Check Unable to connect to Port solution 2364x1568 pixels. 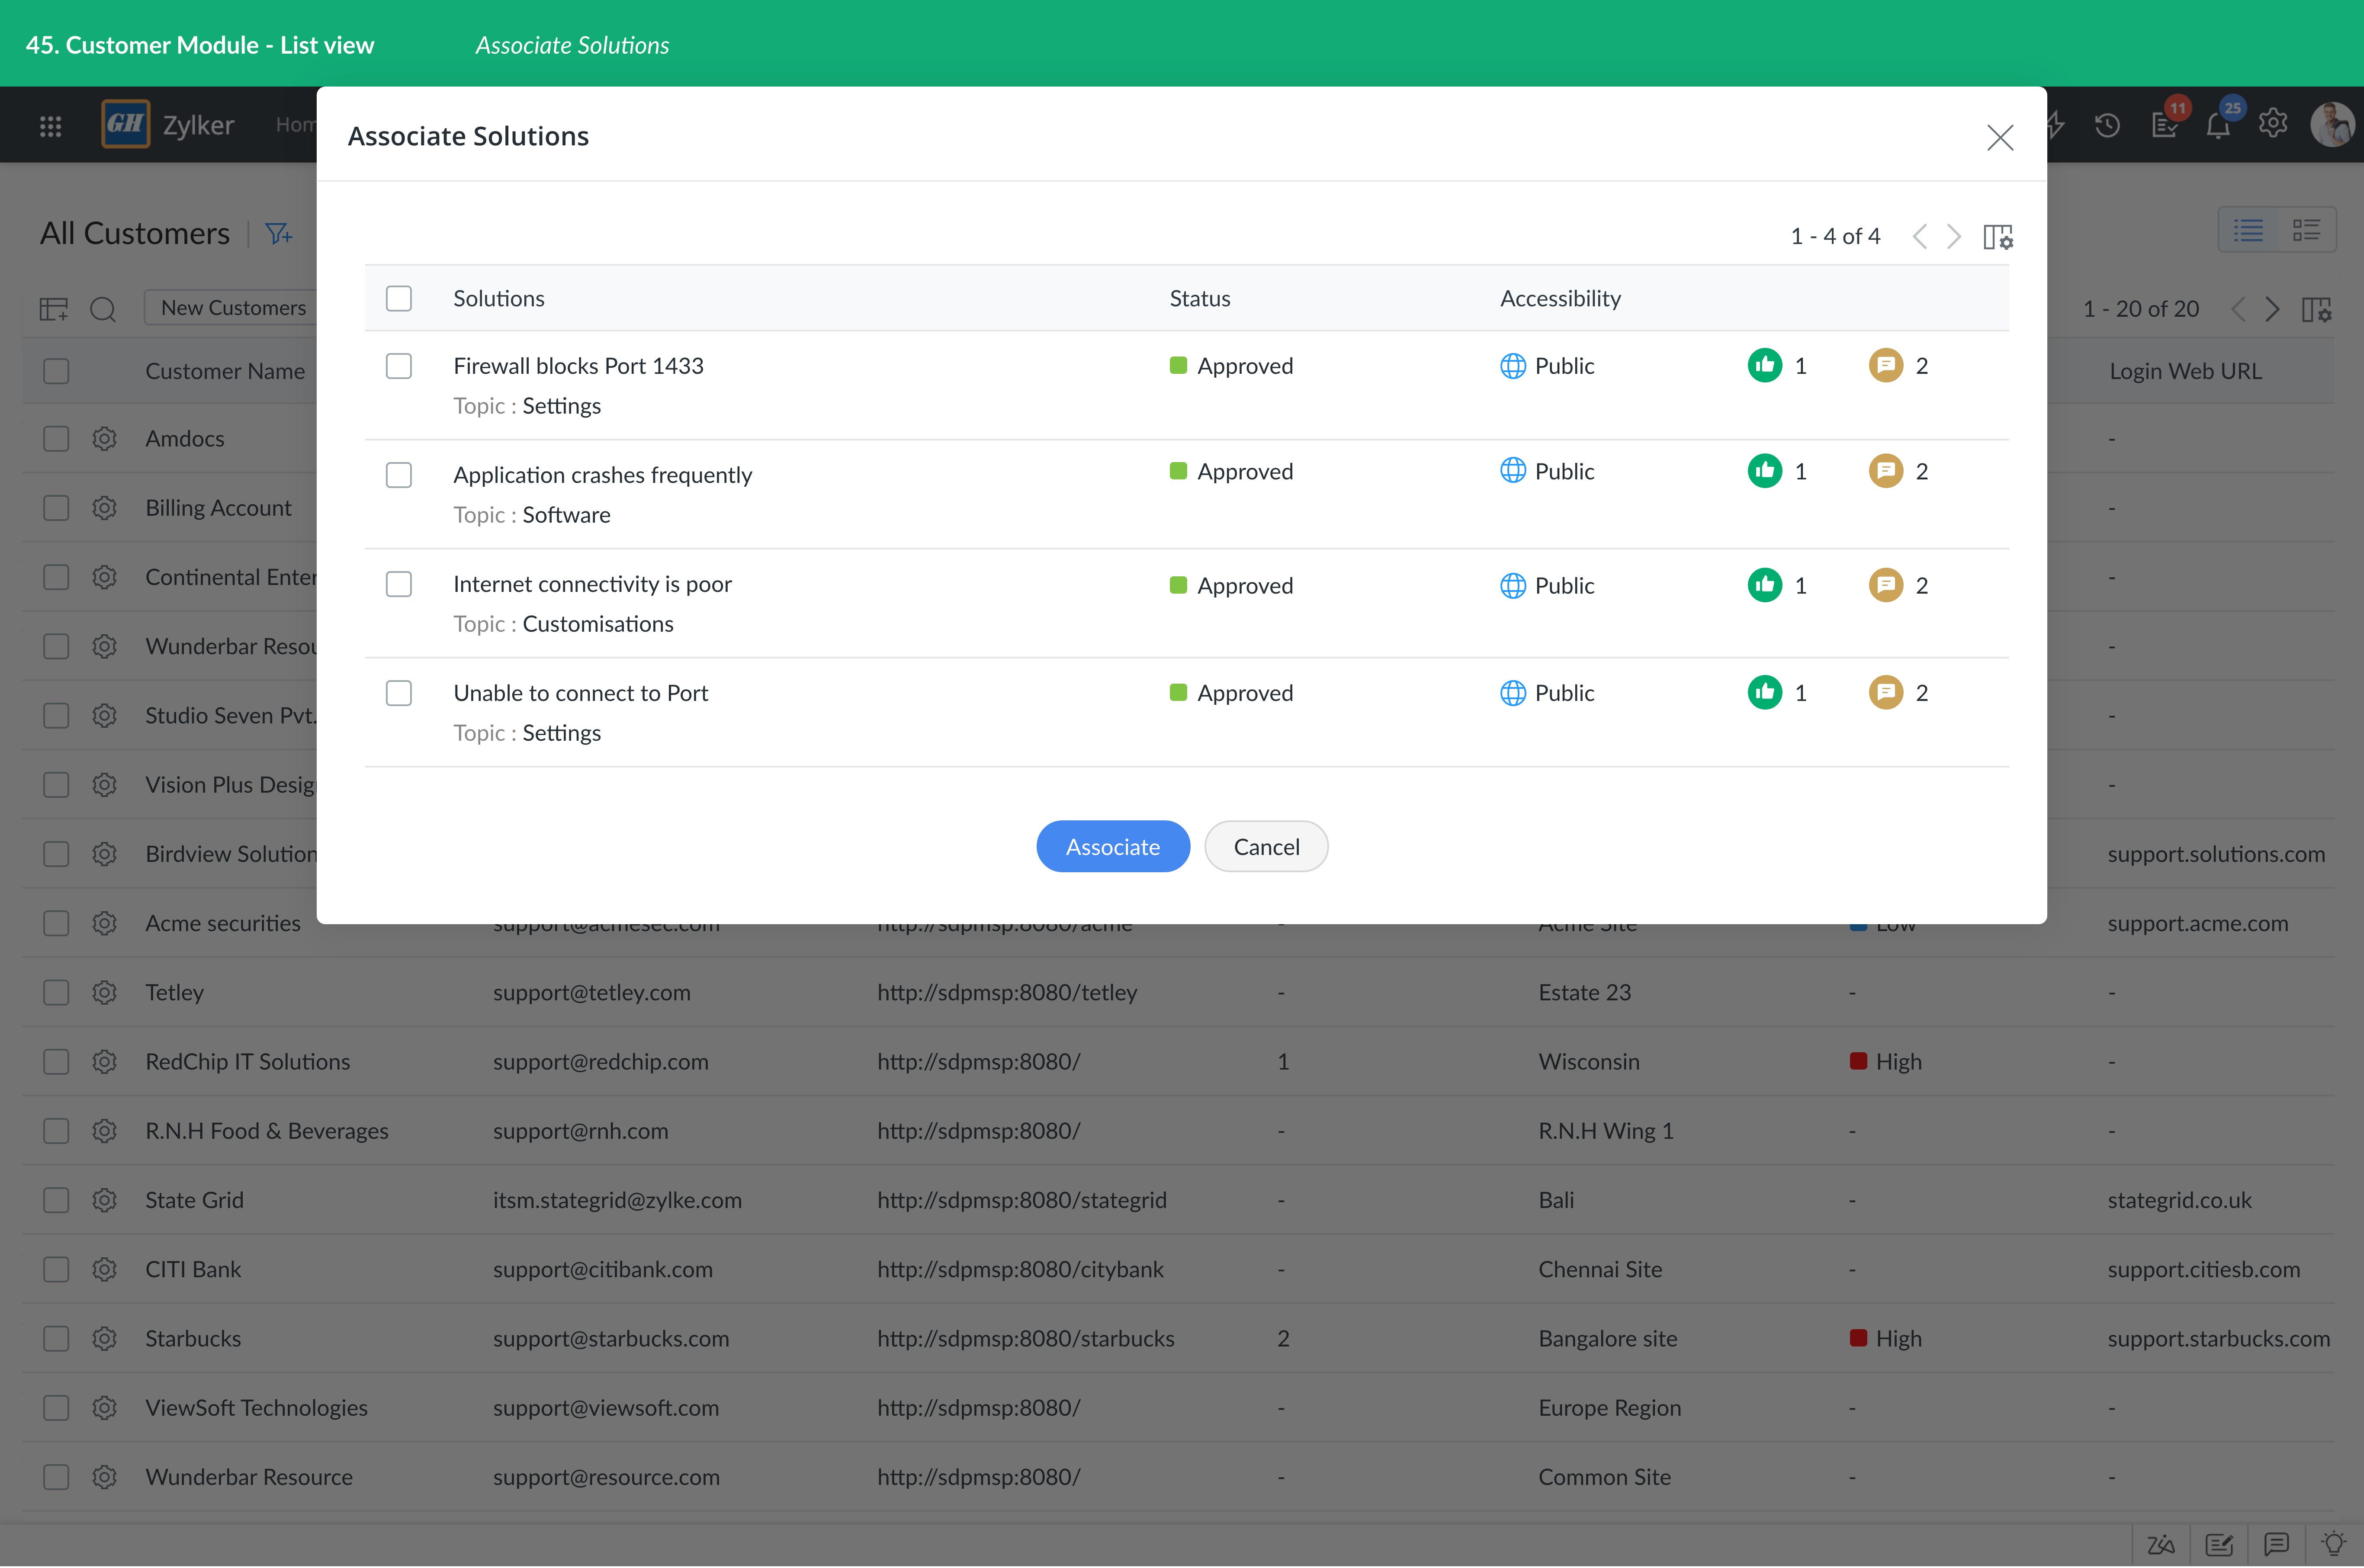399,693
